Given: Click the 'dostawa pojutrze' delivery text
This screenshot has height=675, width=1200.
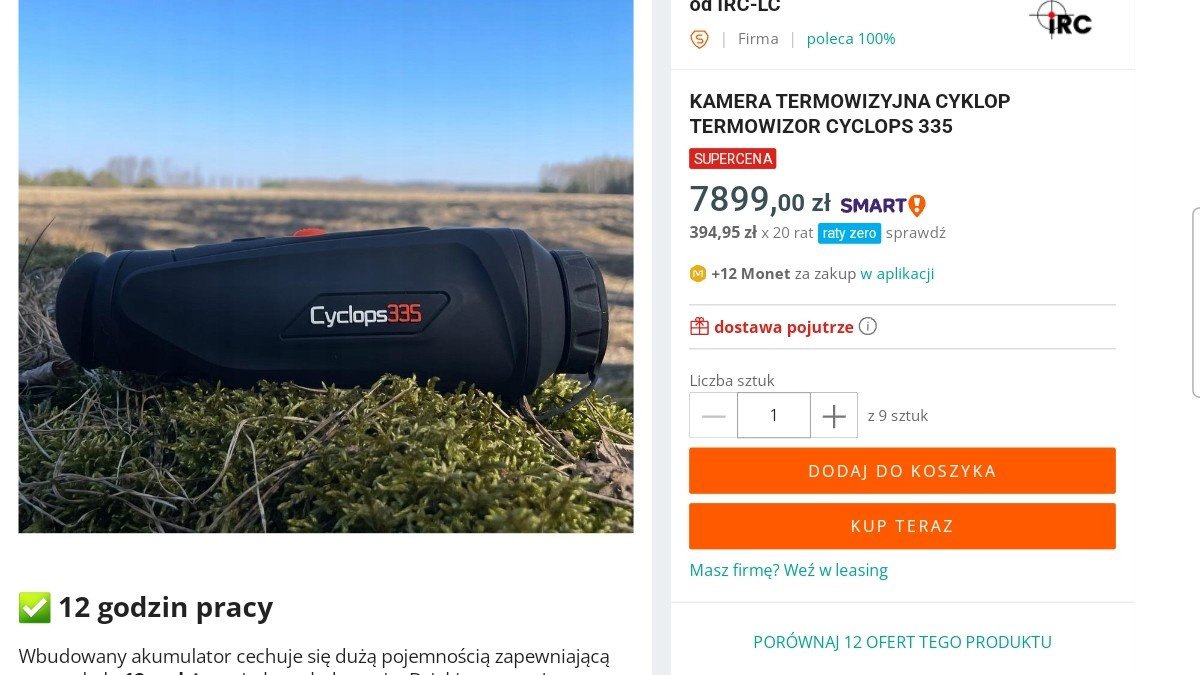Looking at the screenshot, I should (x=784, y=326).
